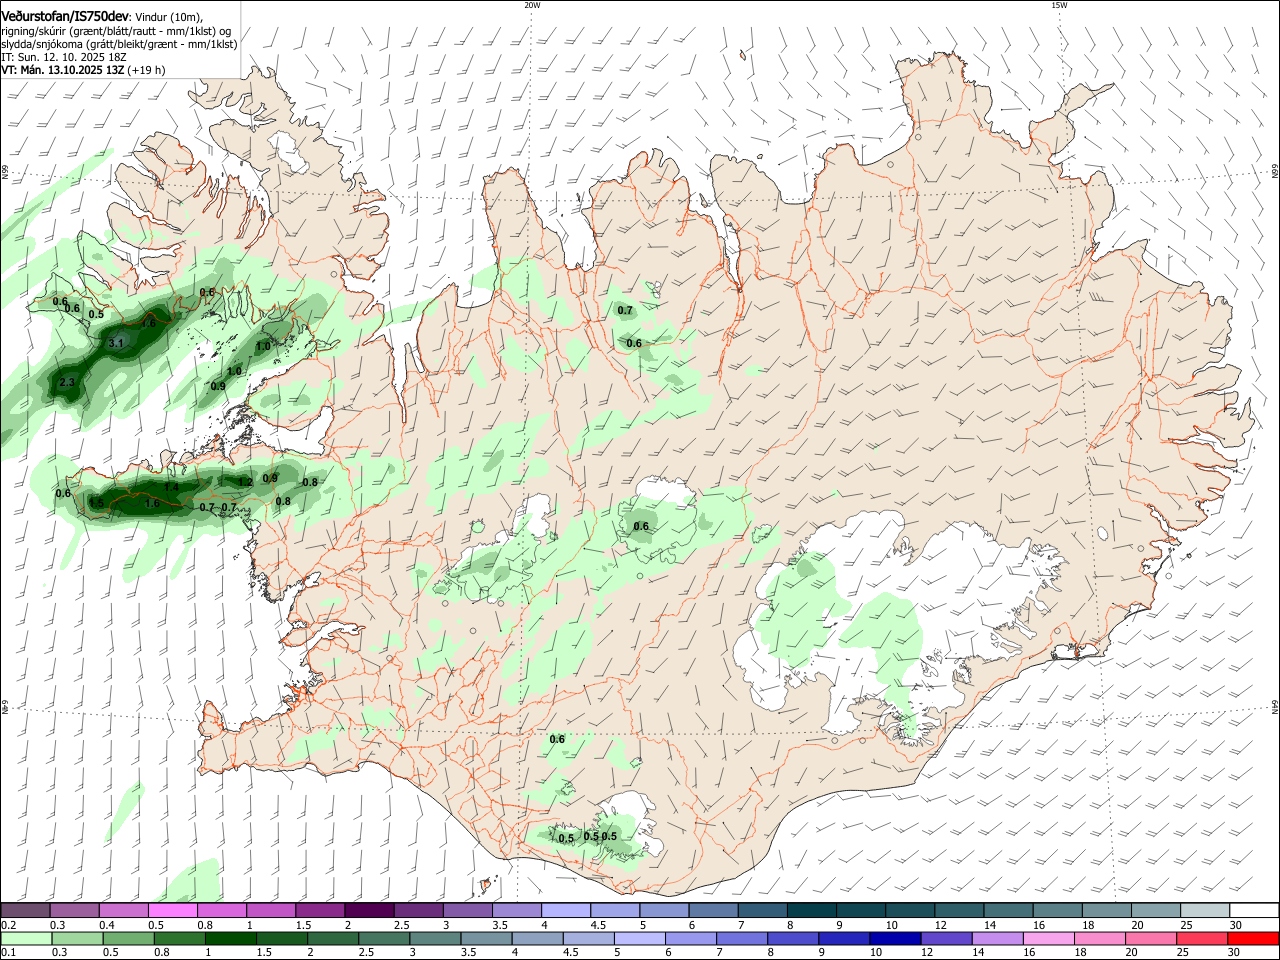The image size is (1280, 960).
Task: Select the light pink swatch between 16 and 18
Action: [1048, 938]
